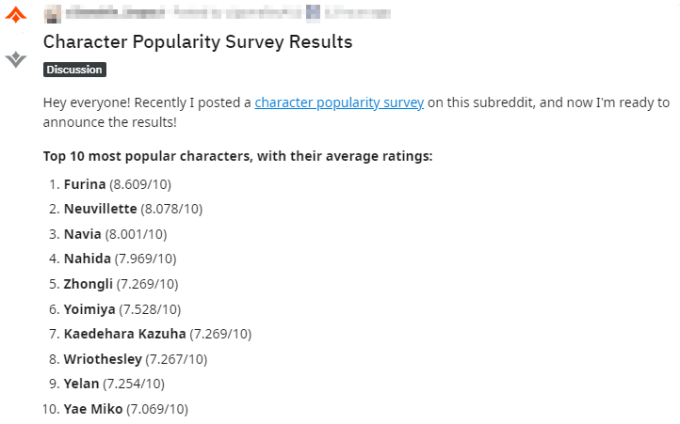
Task: Select the Neuvillette list entry
Action: [102, 209]
